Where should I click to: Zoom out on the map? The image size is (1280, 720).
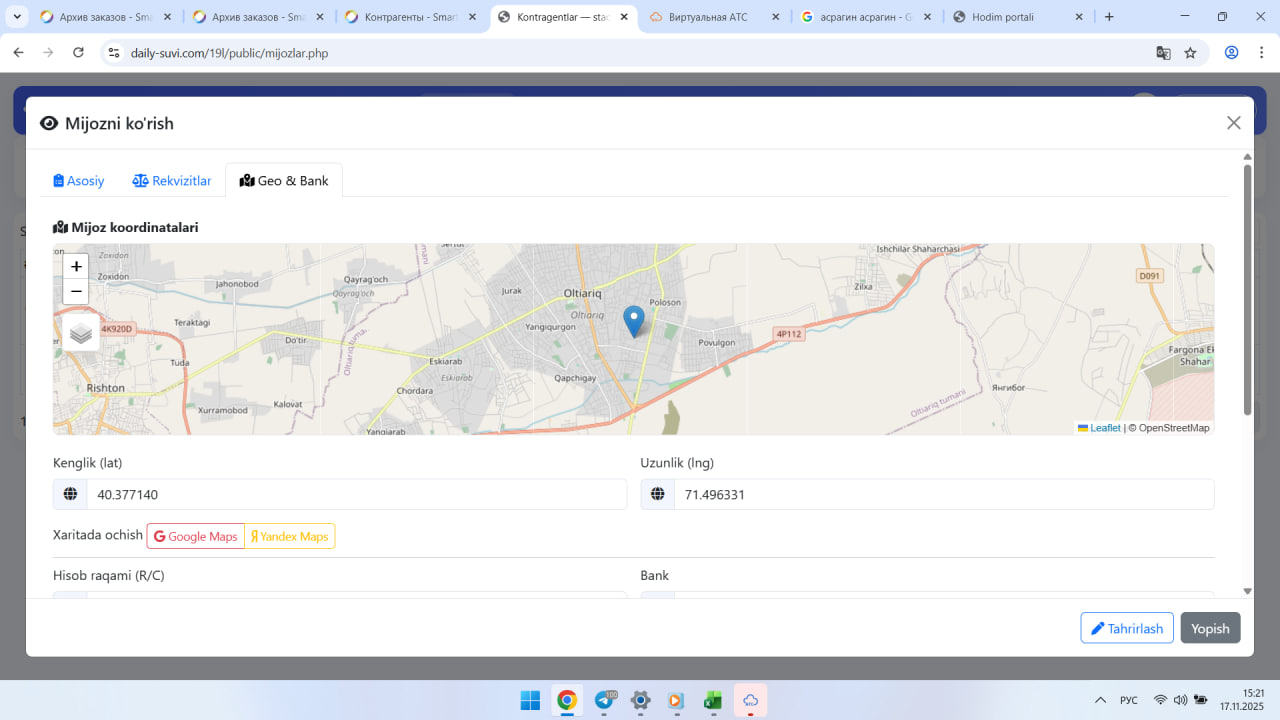pos(76,292)
